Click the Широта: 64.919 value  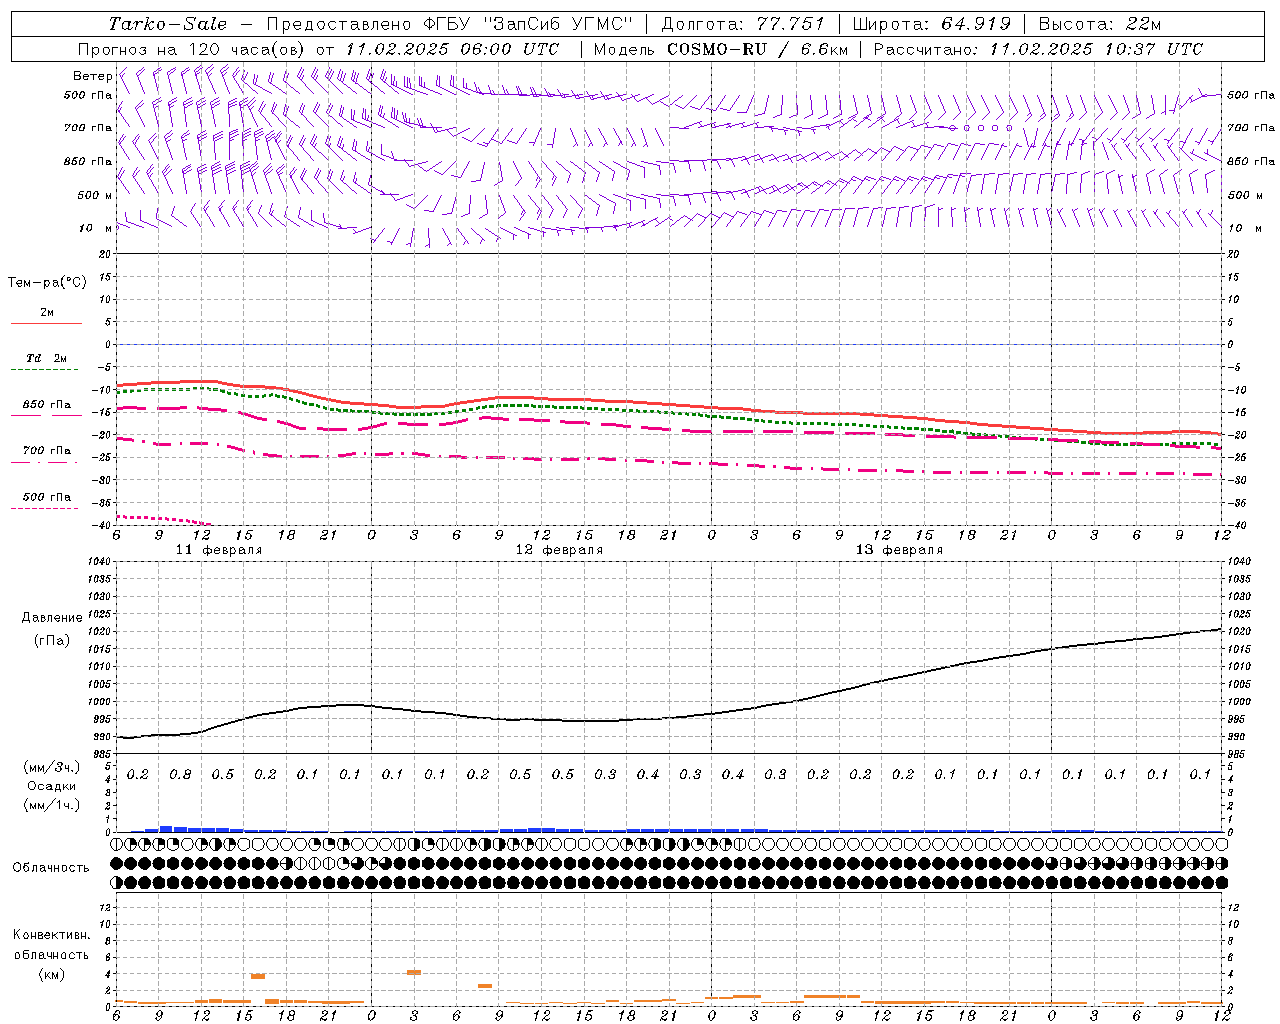[x=932, y=24]
